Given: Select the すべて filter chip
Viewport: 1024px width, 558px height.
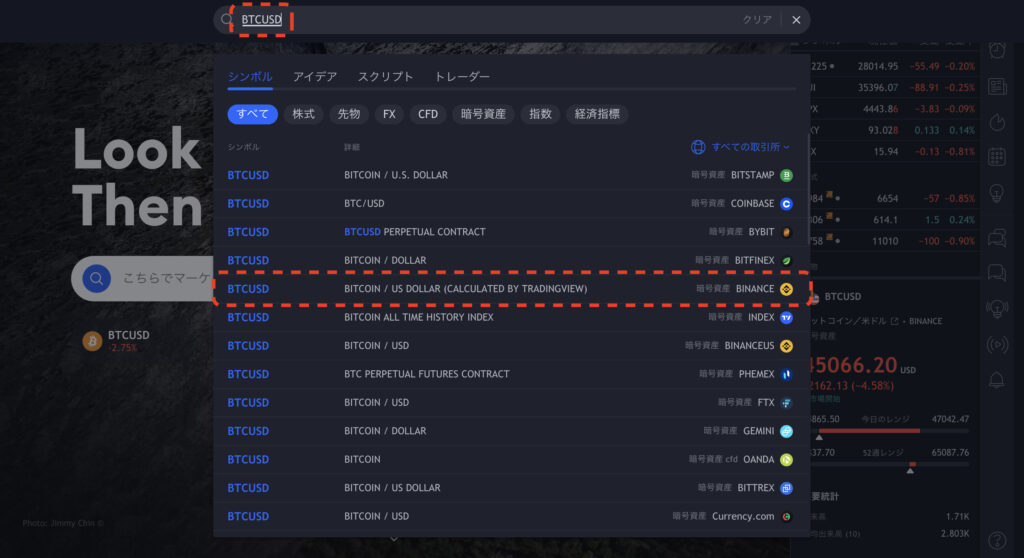Looking at the screenshot, I should click(x=253, y=114).
